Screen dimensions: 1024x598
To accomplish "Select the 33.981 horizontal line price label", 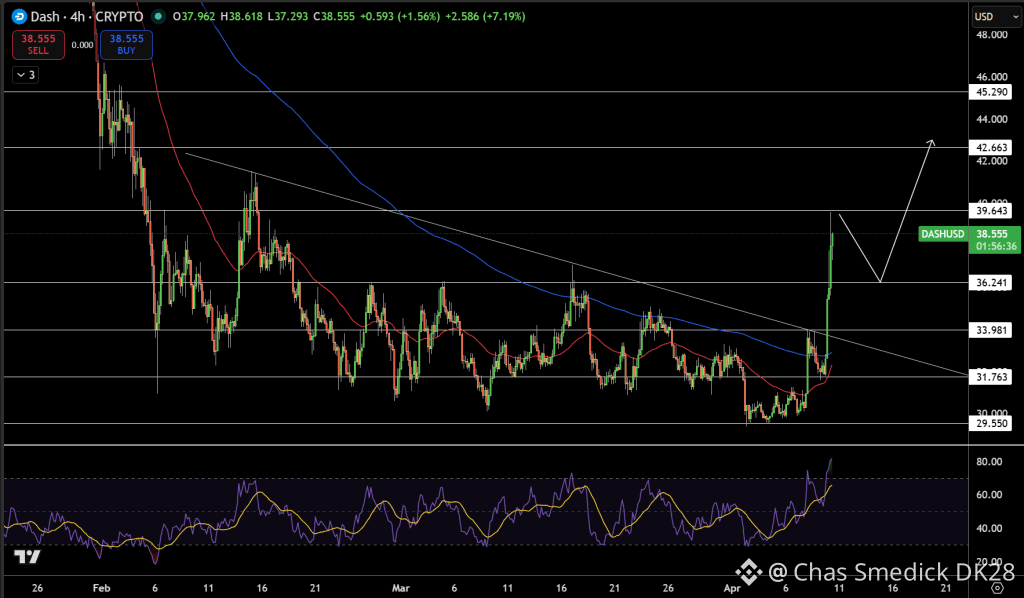I will [x=991, y=330].
